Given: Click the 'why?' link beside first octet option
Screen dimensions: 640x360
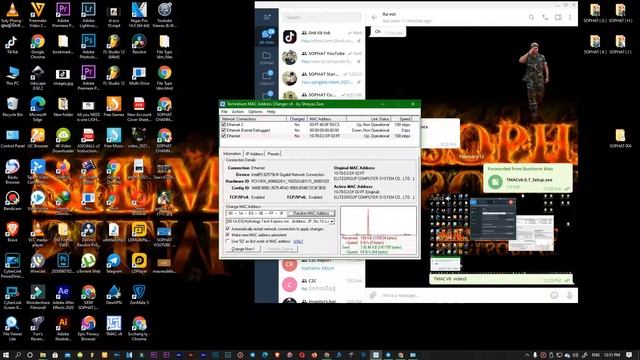Looking at the screenshot, I should [x=298, y=241].
